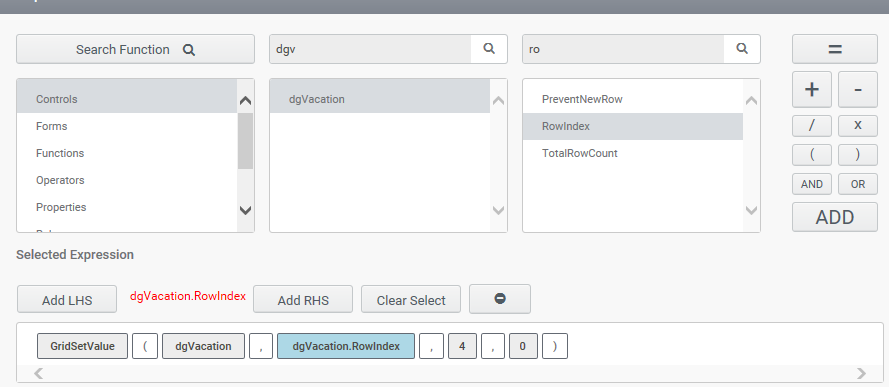This screenshot has height=387, width=889.
Task: Click the search icon beside the ro field
Action: [x=742, y=49]
